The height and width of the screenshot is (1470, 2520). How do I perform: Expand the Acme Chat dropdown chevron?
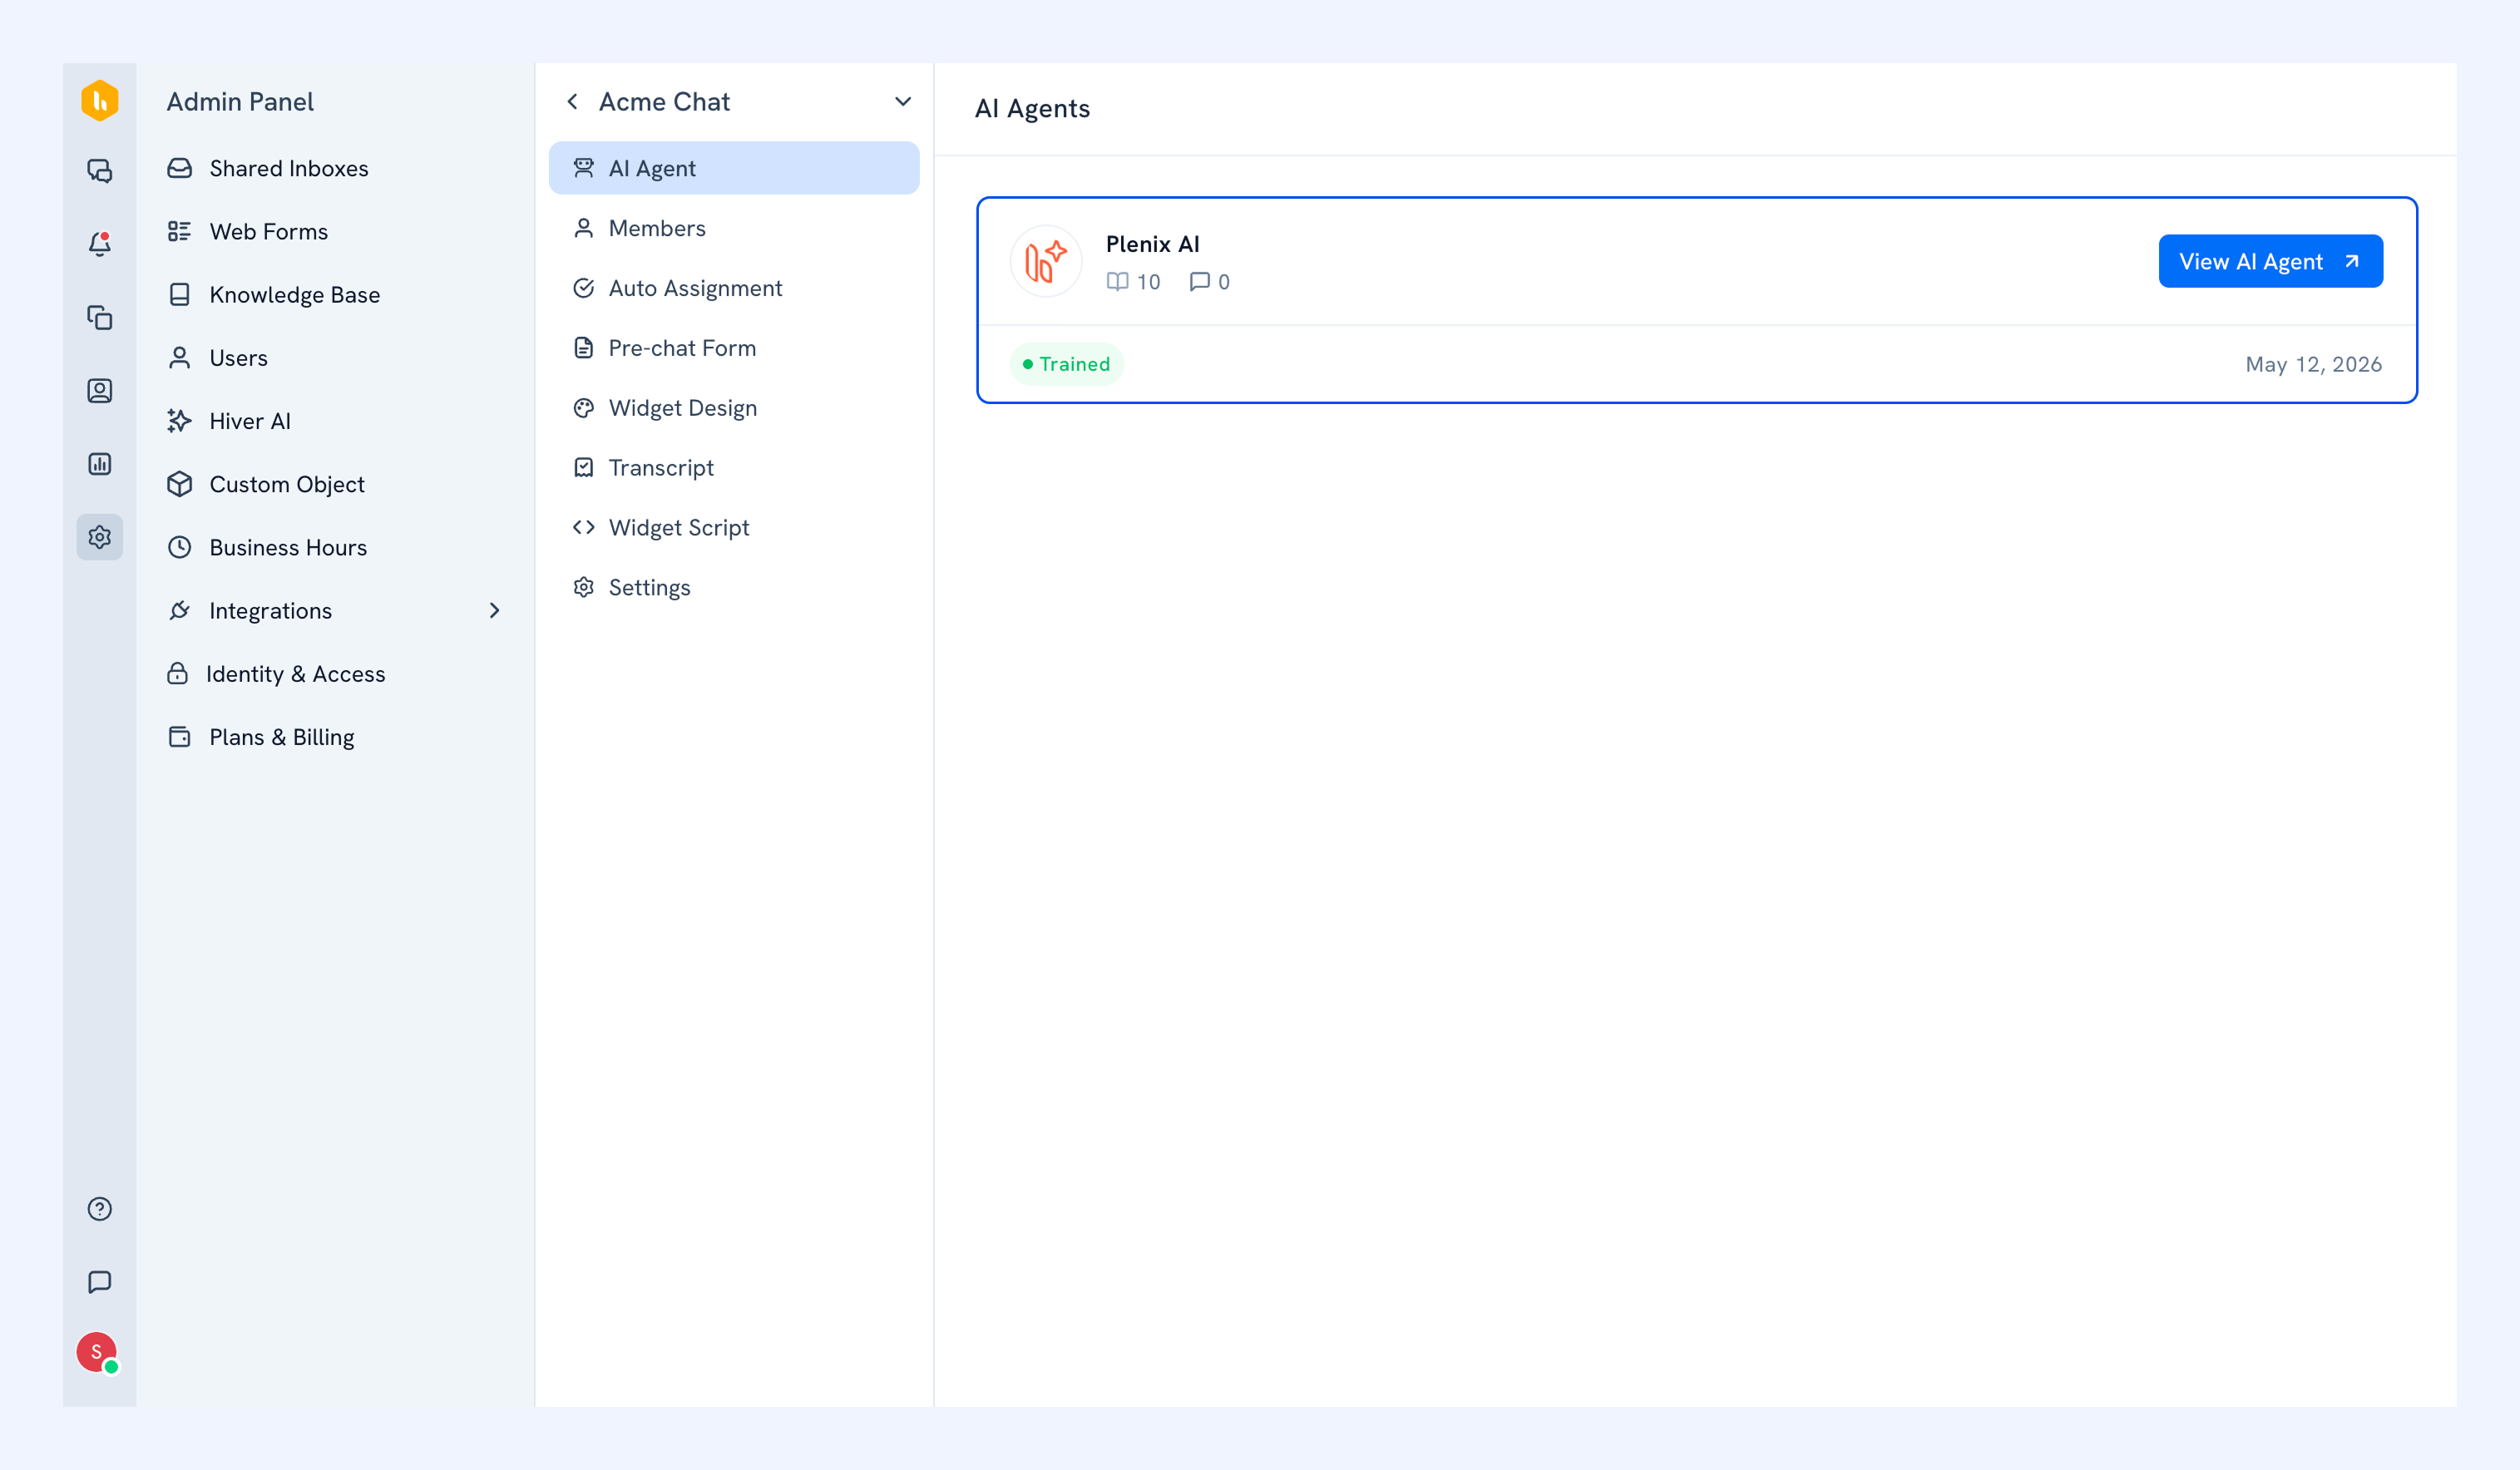(x=902, y=102)
